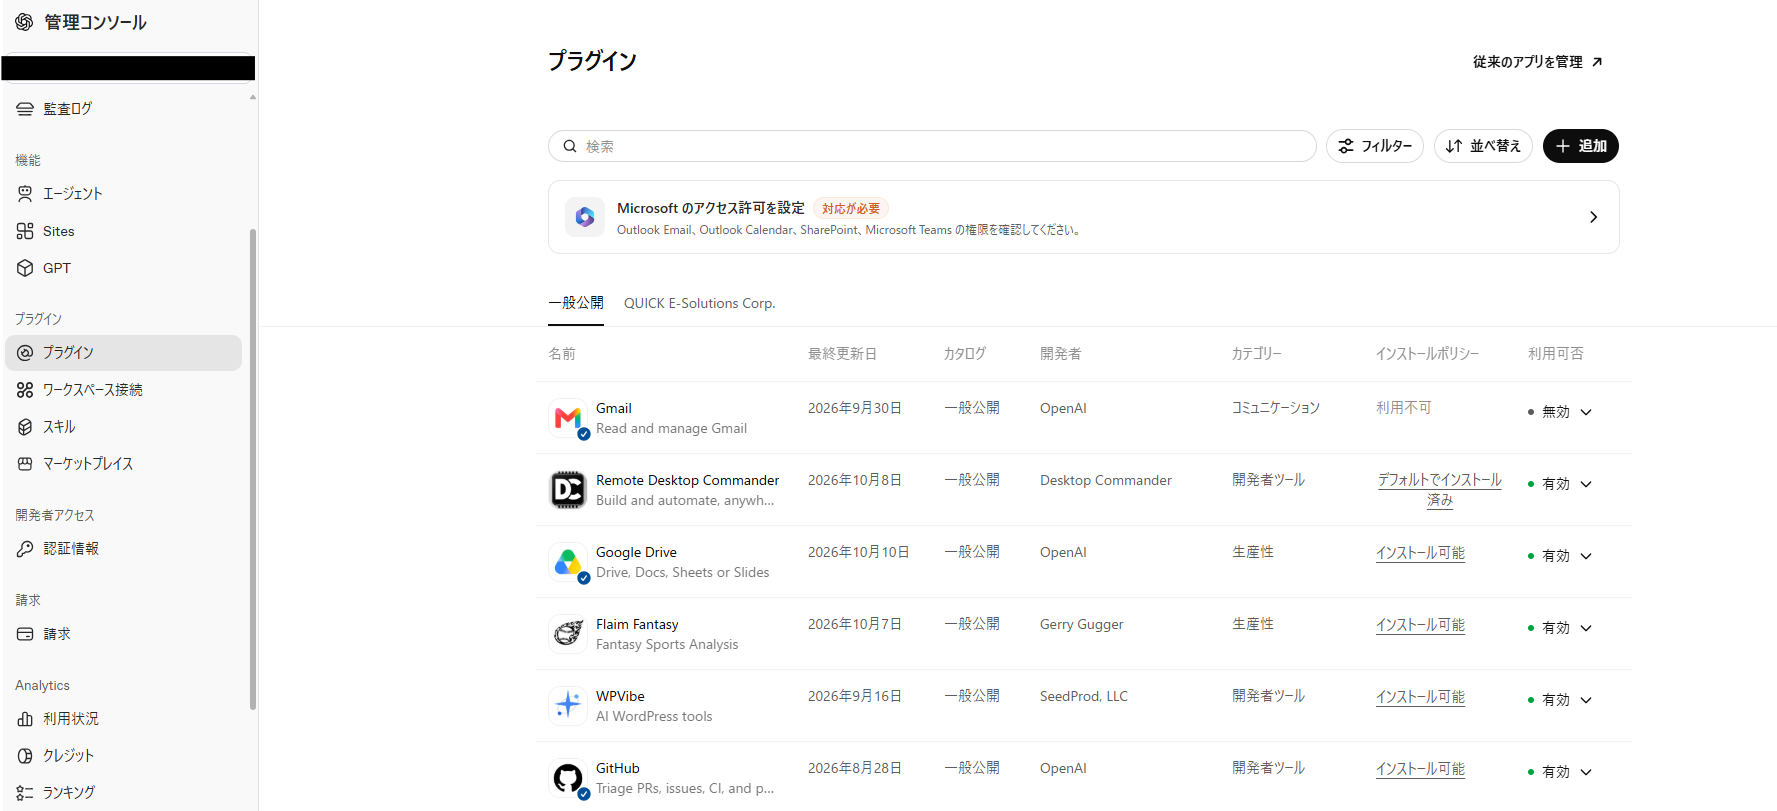The image size is (1777, 811).
Task: Click the 利用可否 column header
Action: 1556,354
